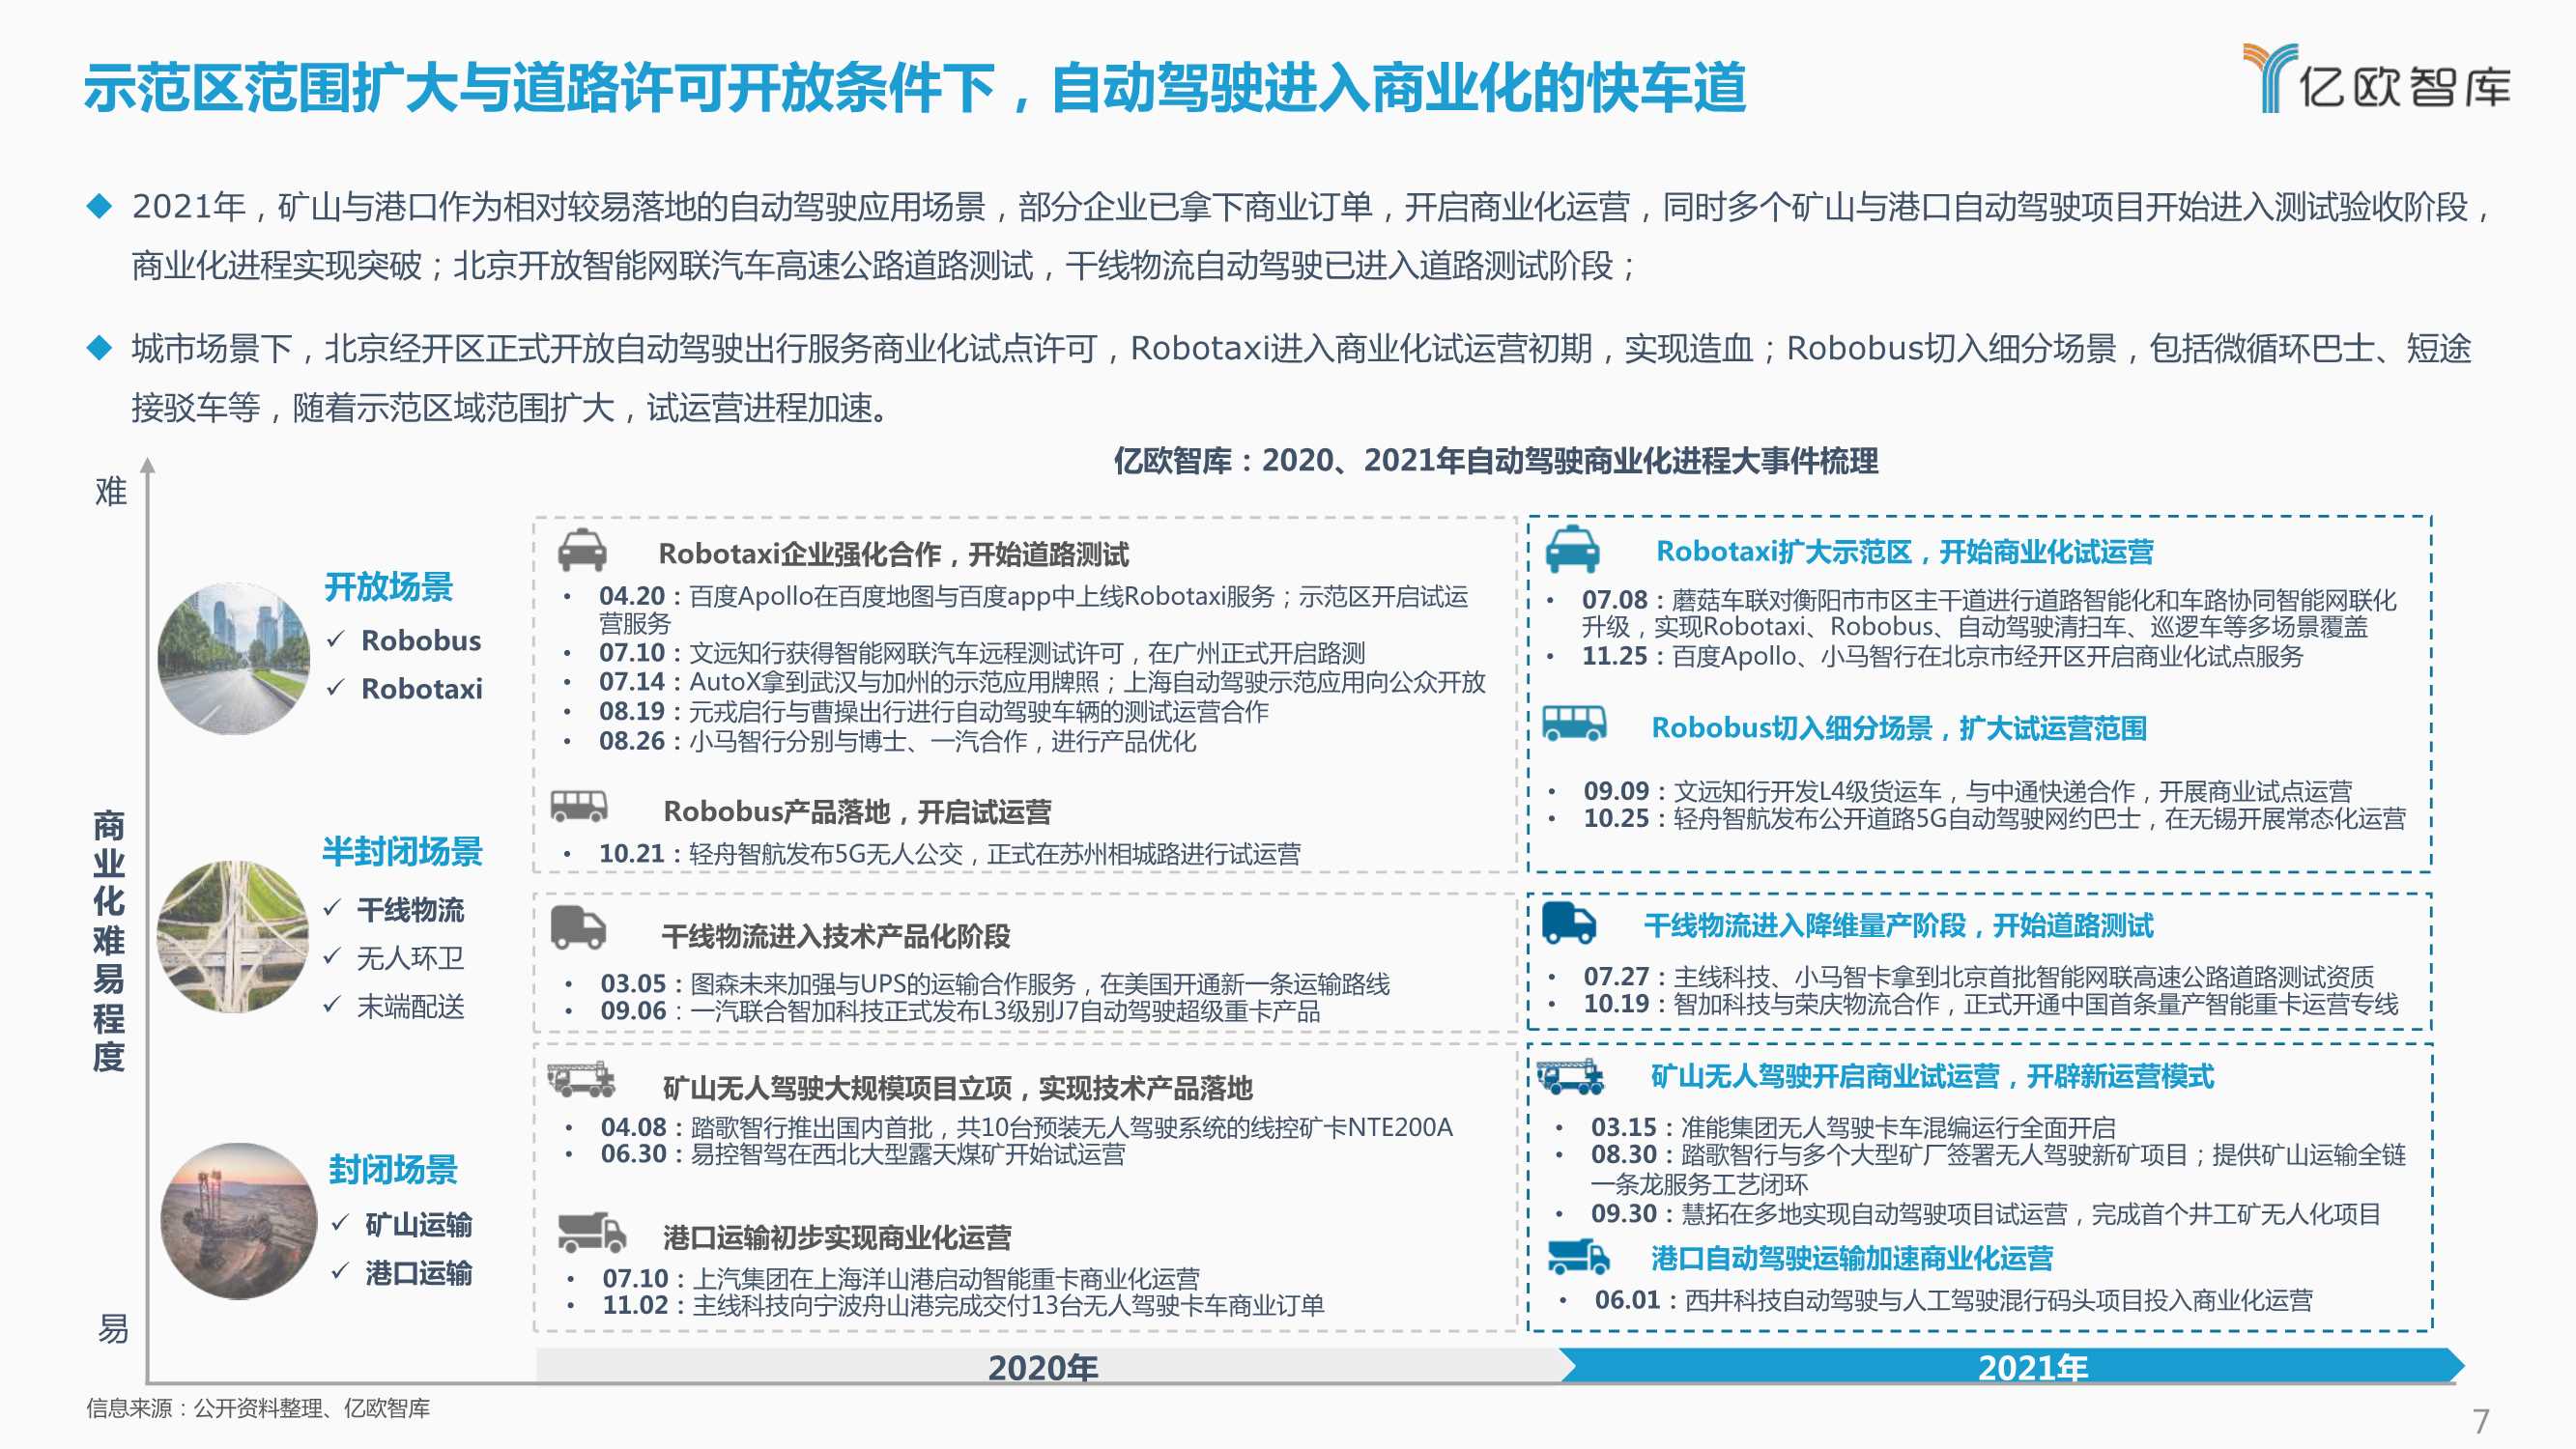Click the blue delivery truck icon for 2021 干线物流

[1569, 922]
